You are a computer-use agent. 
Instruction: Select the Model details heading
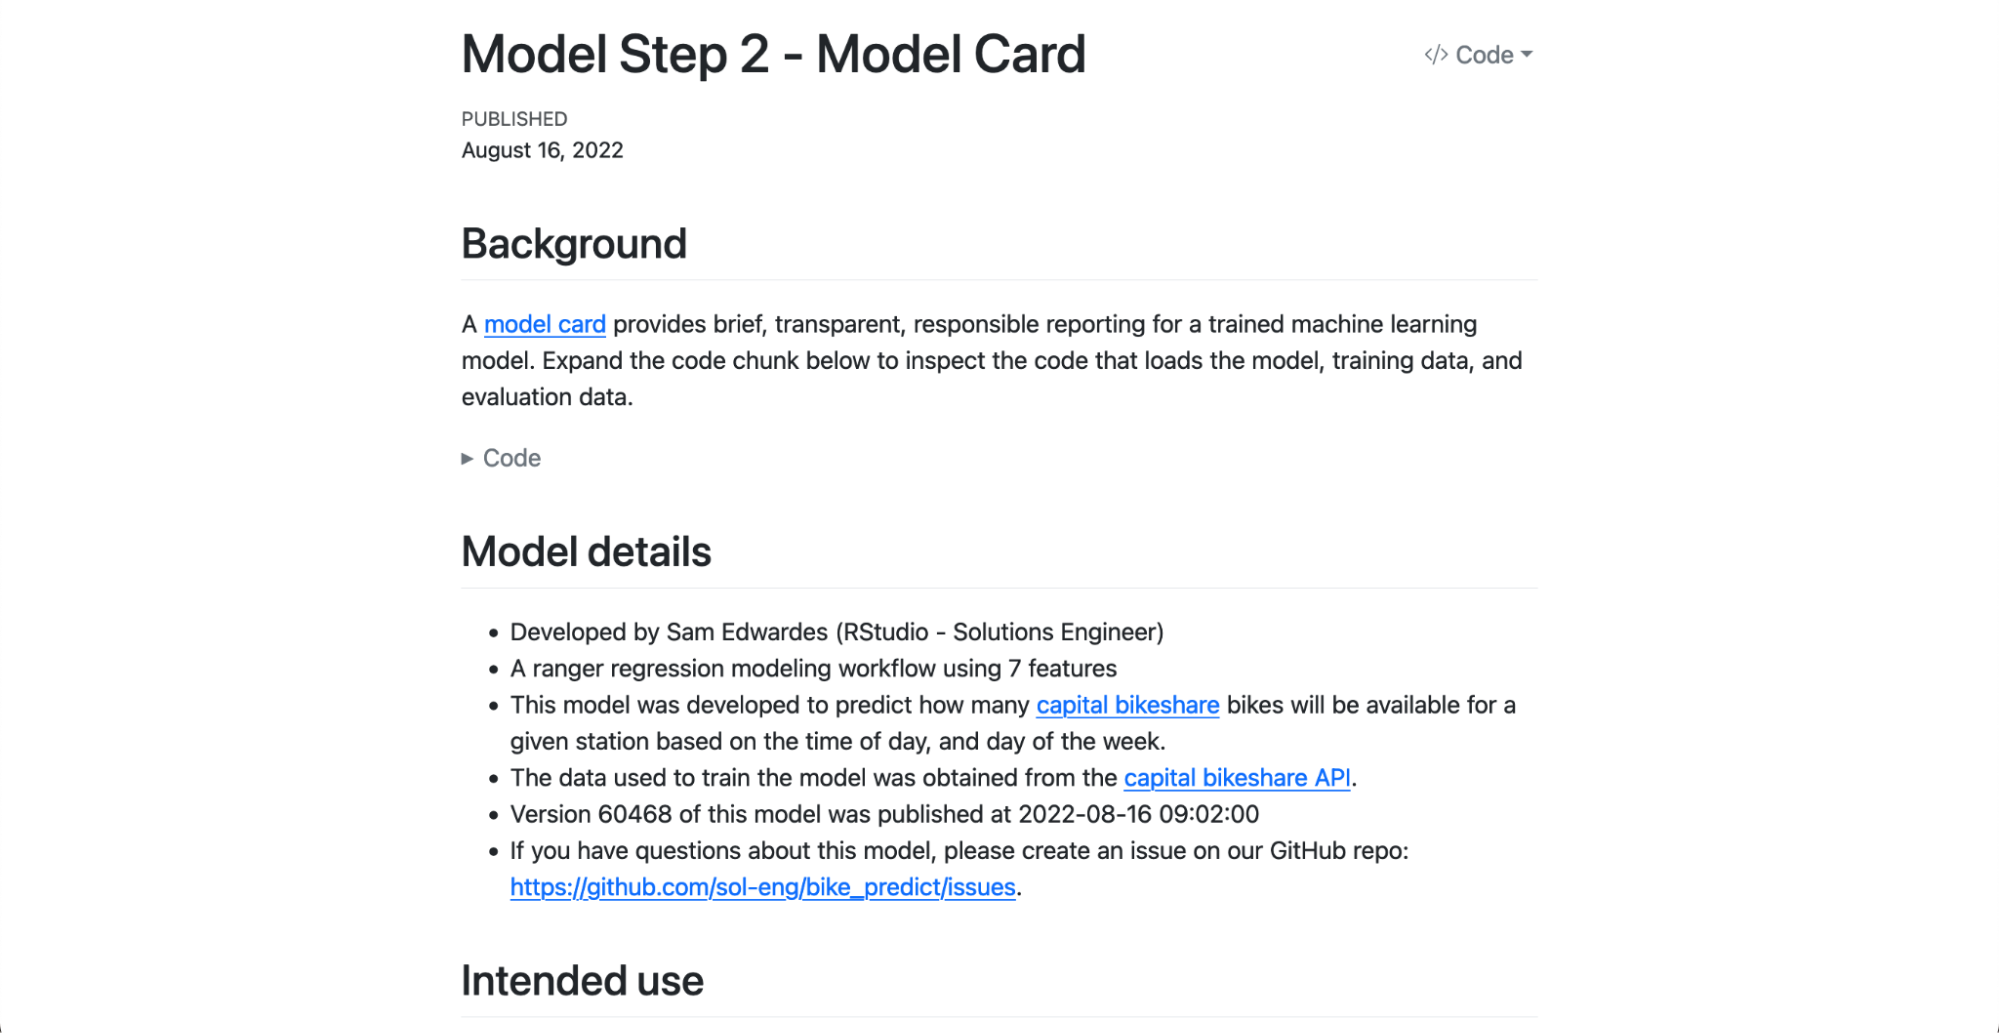pos(586,552)
